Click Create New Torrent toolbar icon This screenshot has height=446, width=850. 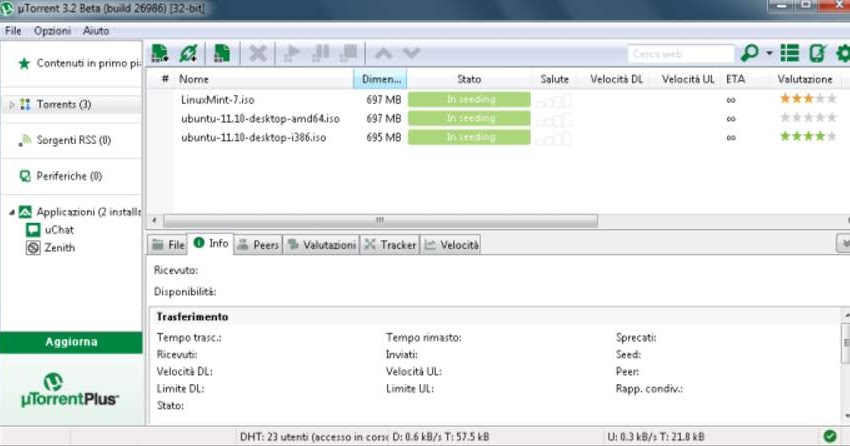(x=222, y=53)
